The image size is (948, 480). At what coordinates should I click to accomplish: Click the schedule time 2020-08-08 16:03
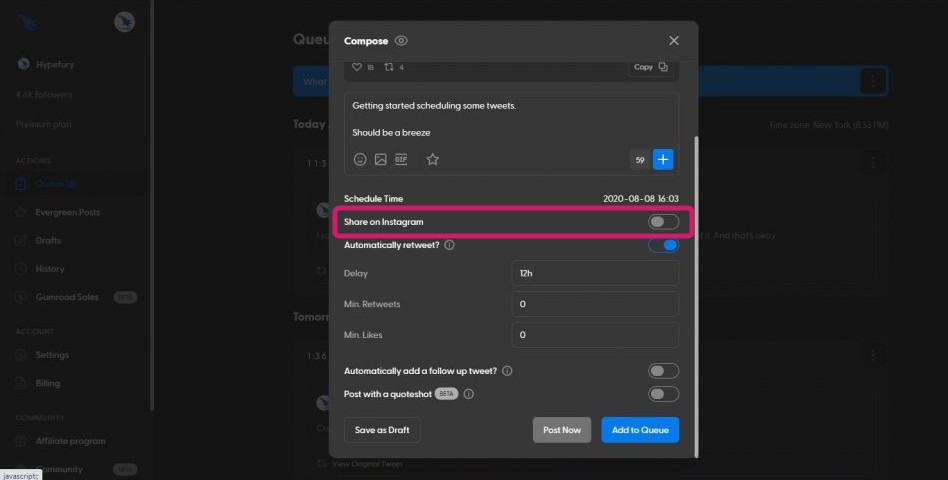click(x=641, y=199)
